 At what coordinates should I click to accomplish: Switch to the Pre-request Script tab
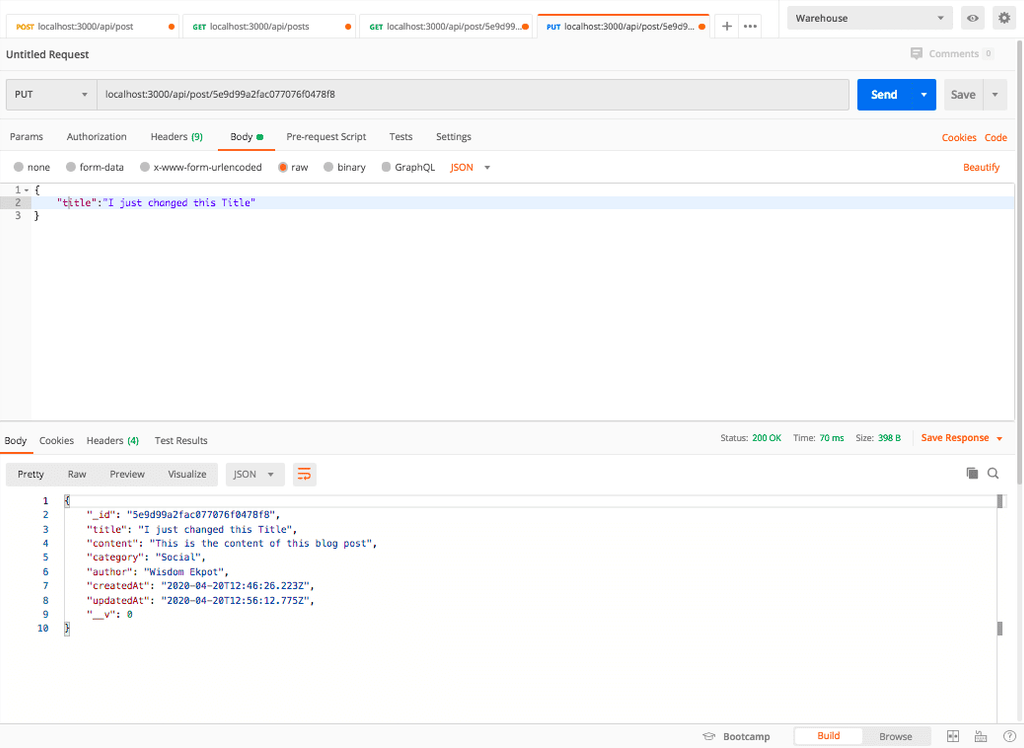point(326,137)
